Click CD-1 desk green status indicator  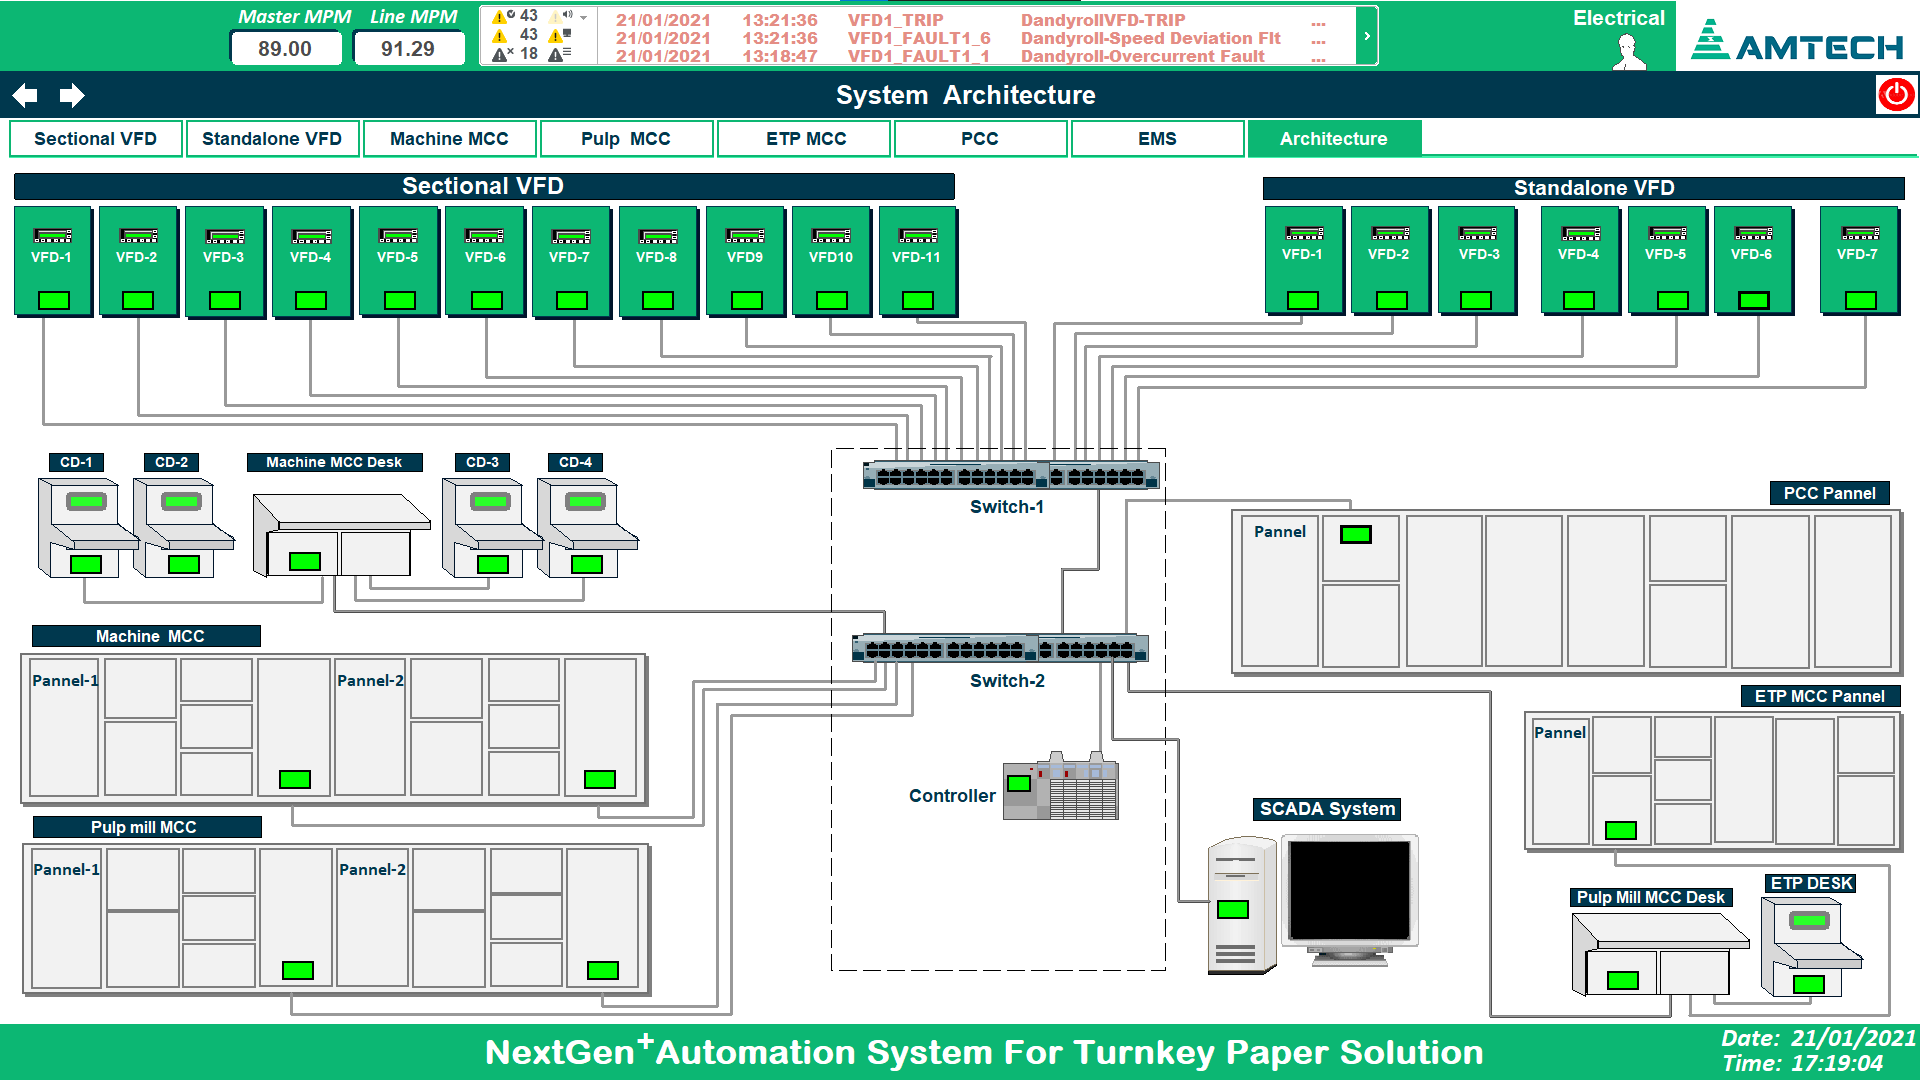click(86, 564)
